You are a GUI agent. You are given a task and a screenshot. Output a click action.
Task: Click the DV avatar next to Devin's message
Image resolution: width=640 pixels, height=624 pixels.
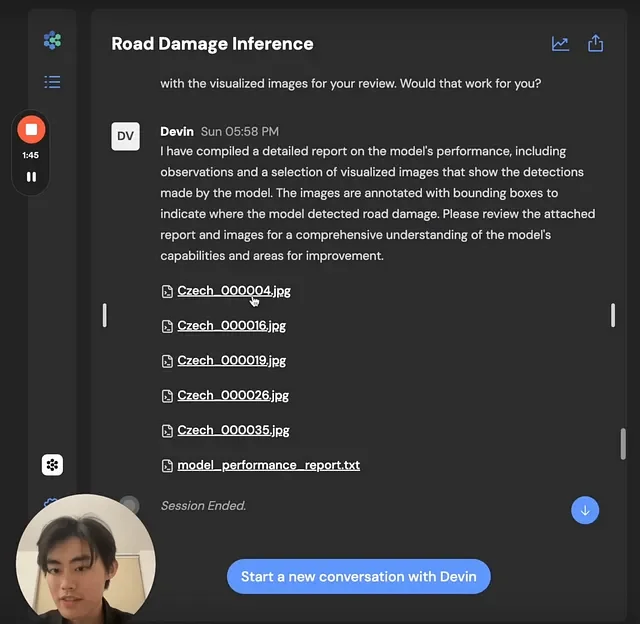125,136
